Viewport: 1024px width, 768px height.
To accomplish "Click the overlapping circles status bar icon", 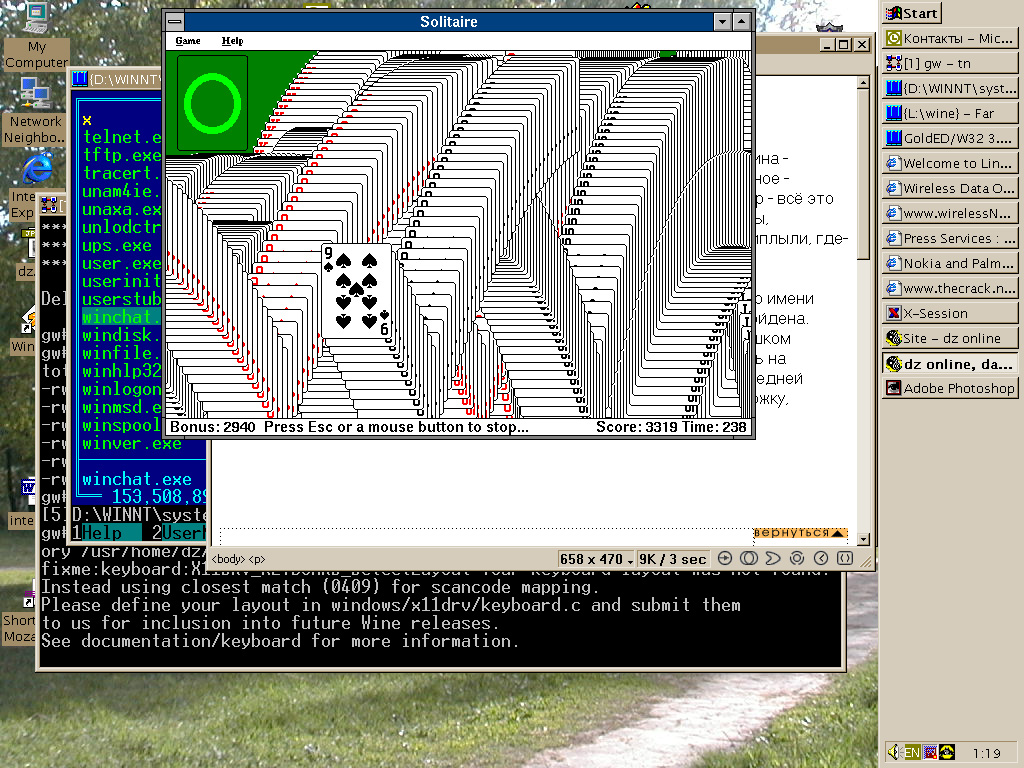I will click(749, 558).
